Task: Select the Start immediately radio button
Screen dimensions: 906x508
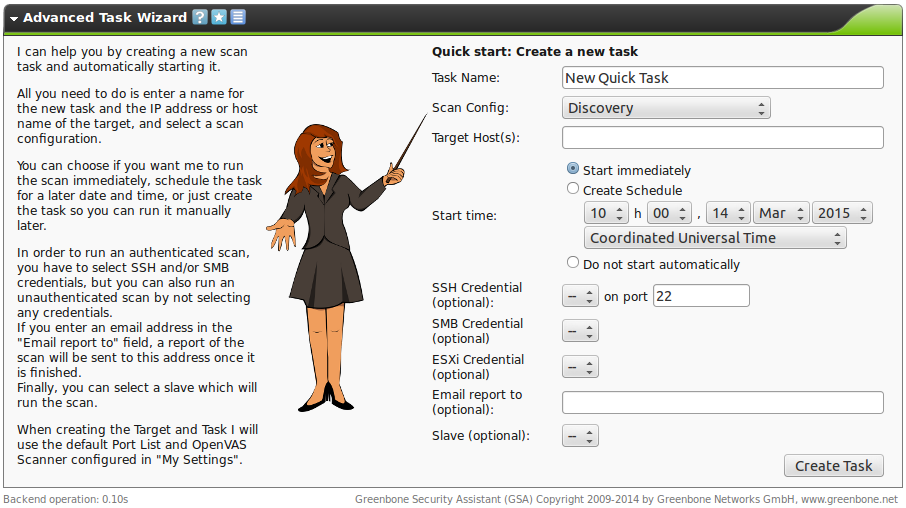Action: coord(573,168)
